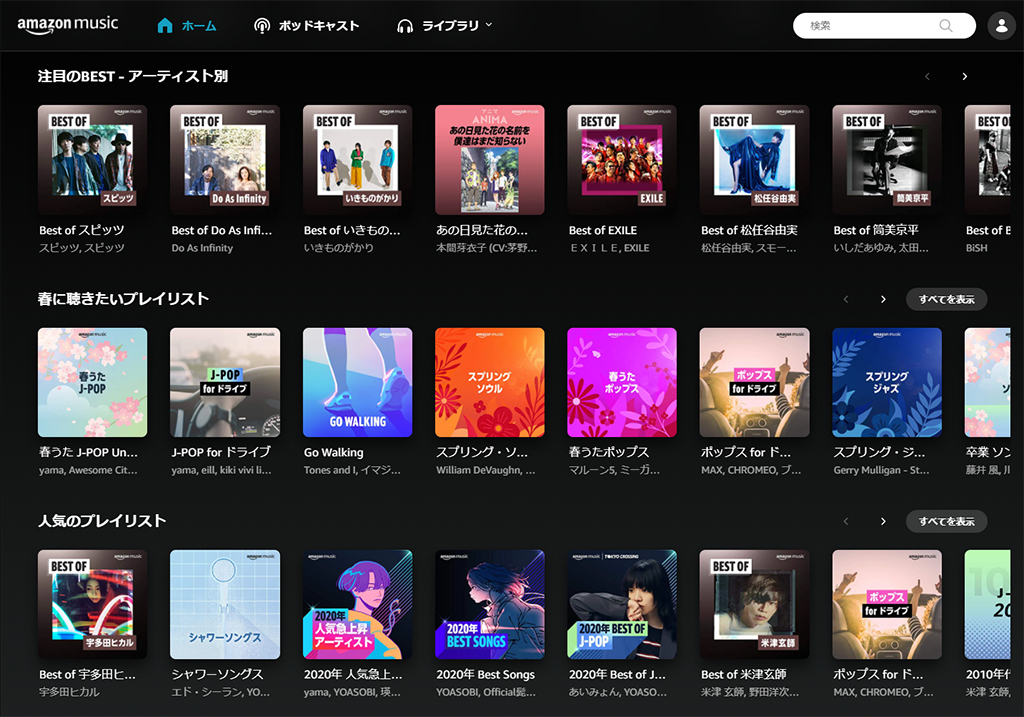Click the 'William DeVaughn, …' artist line

tap(486, 470)
